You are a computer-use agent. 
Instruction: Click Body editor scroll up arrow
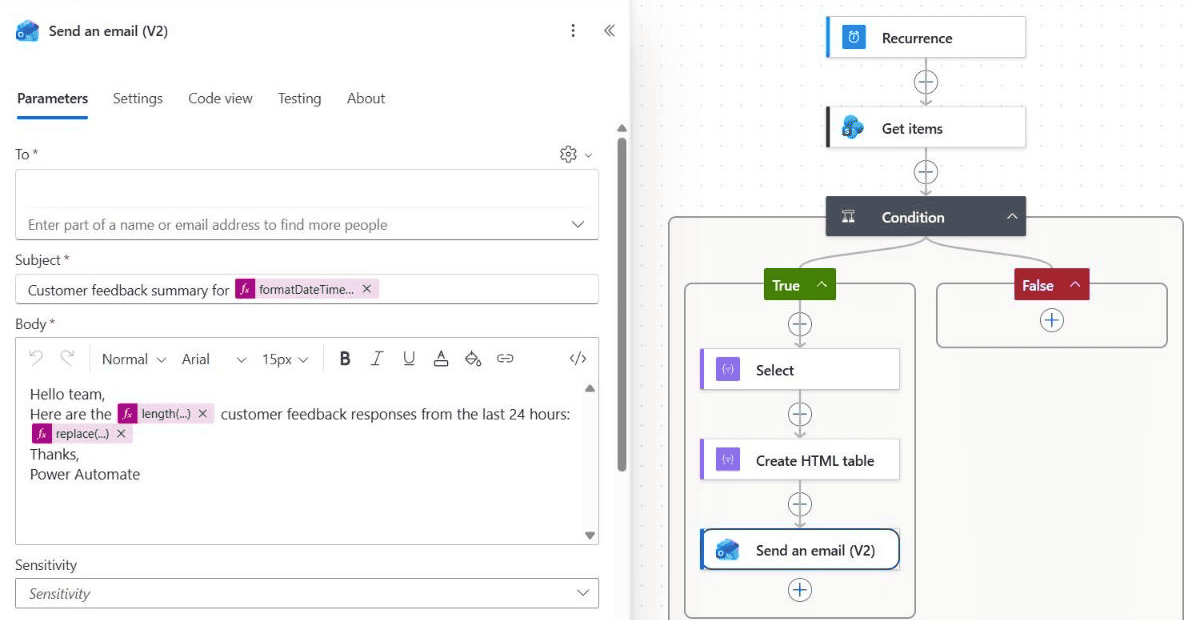590,389
